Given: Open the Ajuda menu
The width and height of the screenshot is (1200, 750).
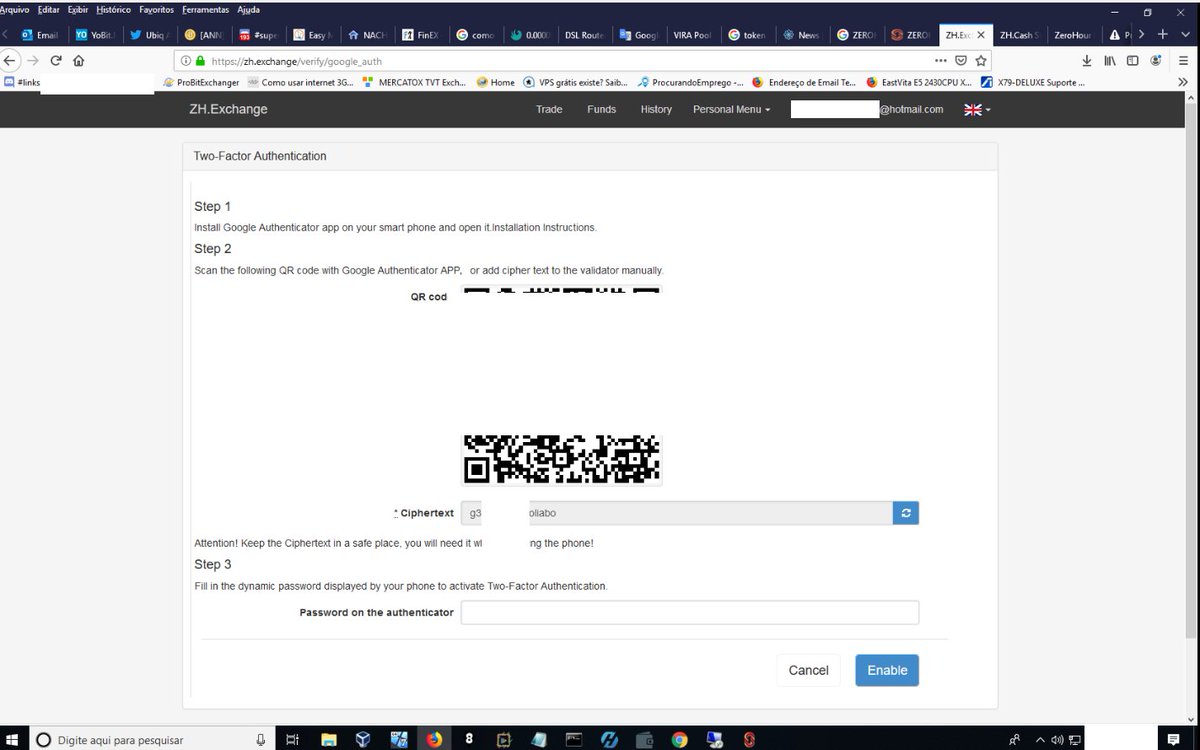Looking at the screenshot, I should point(248,9).
